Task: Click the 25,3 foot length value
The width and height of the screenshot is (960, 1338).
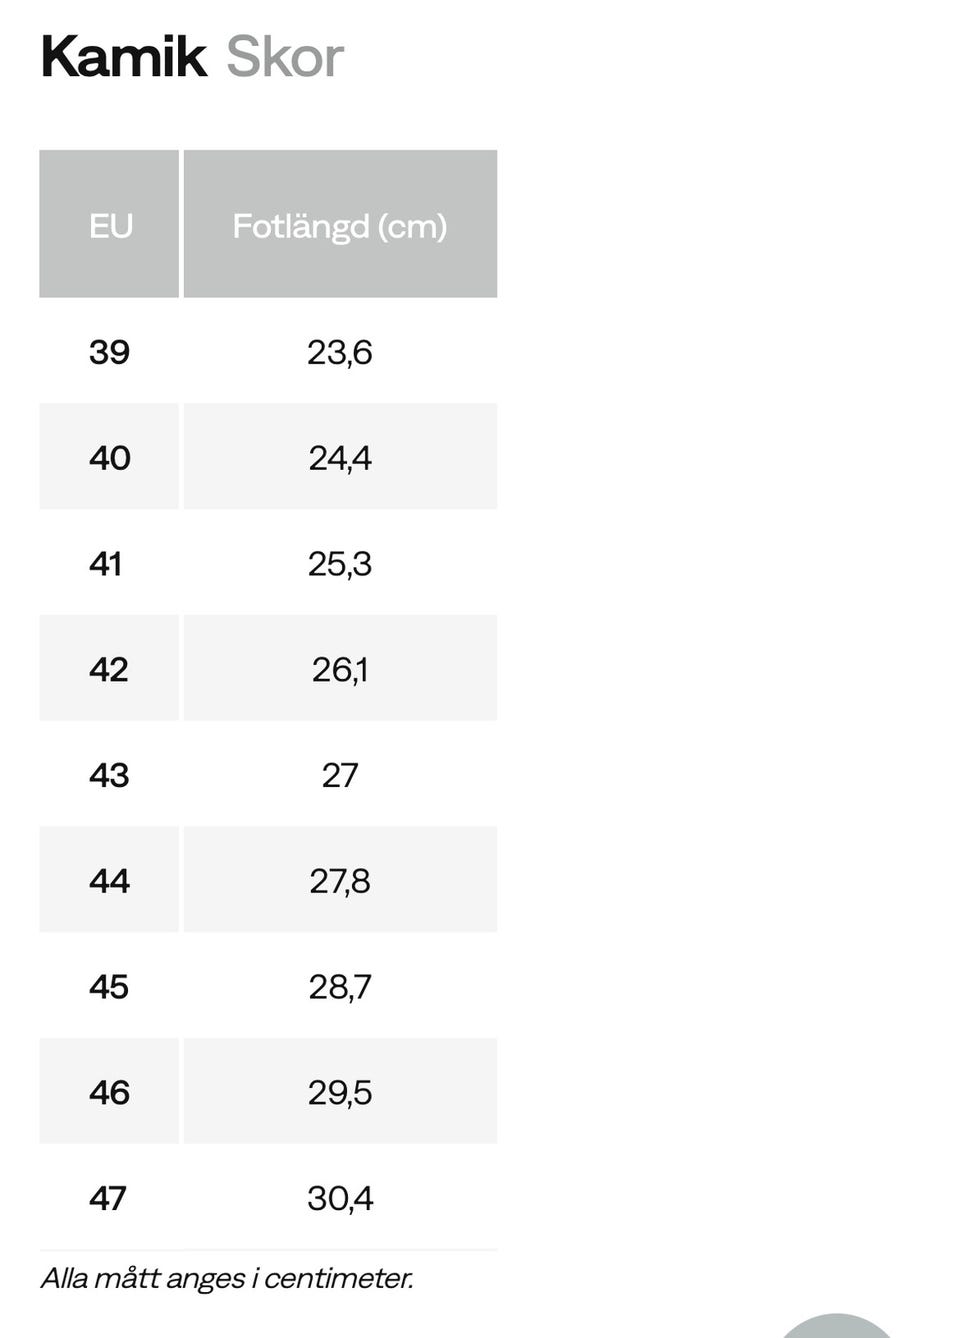Action: click(340, 564)
